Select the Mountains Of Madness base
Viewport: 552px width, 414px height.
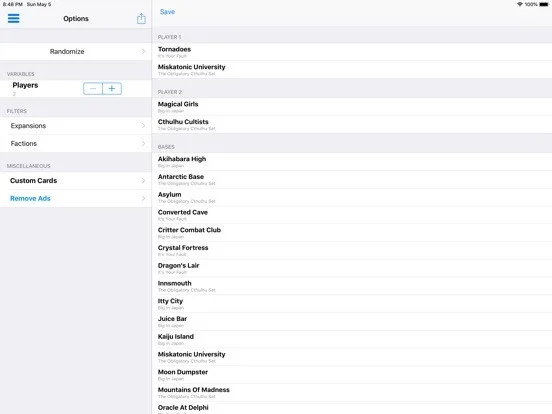point(352,392)
